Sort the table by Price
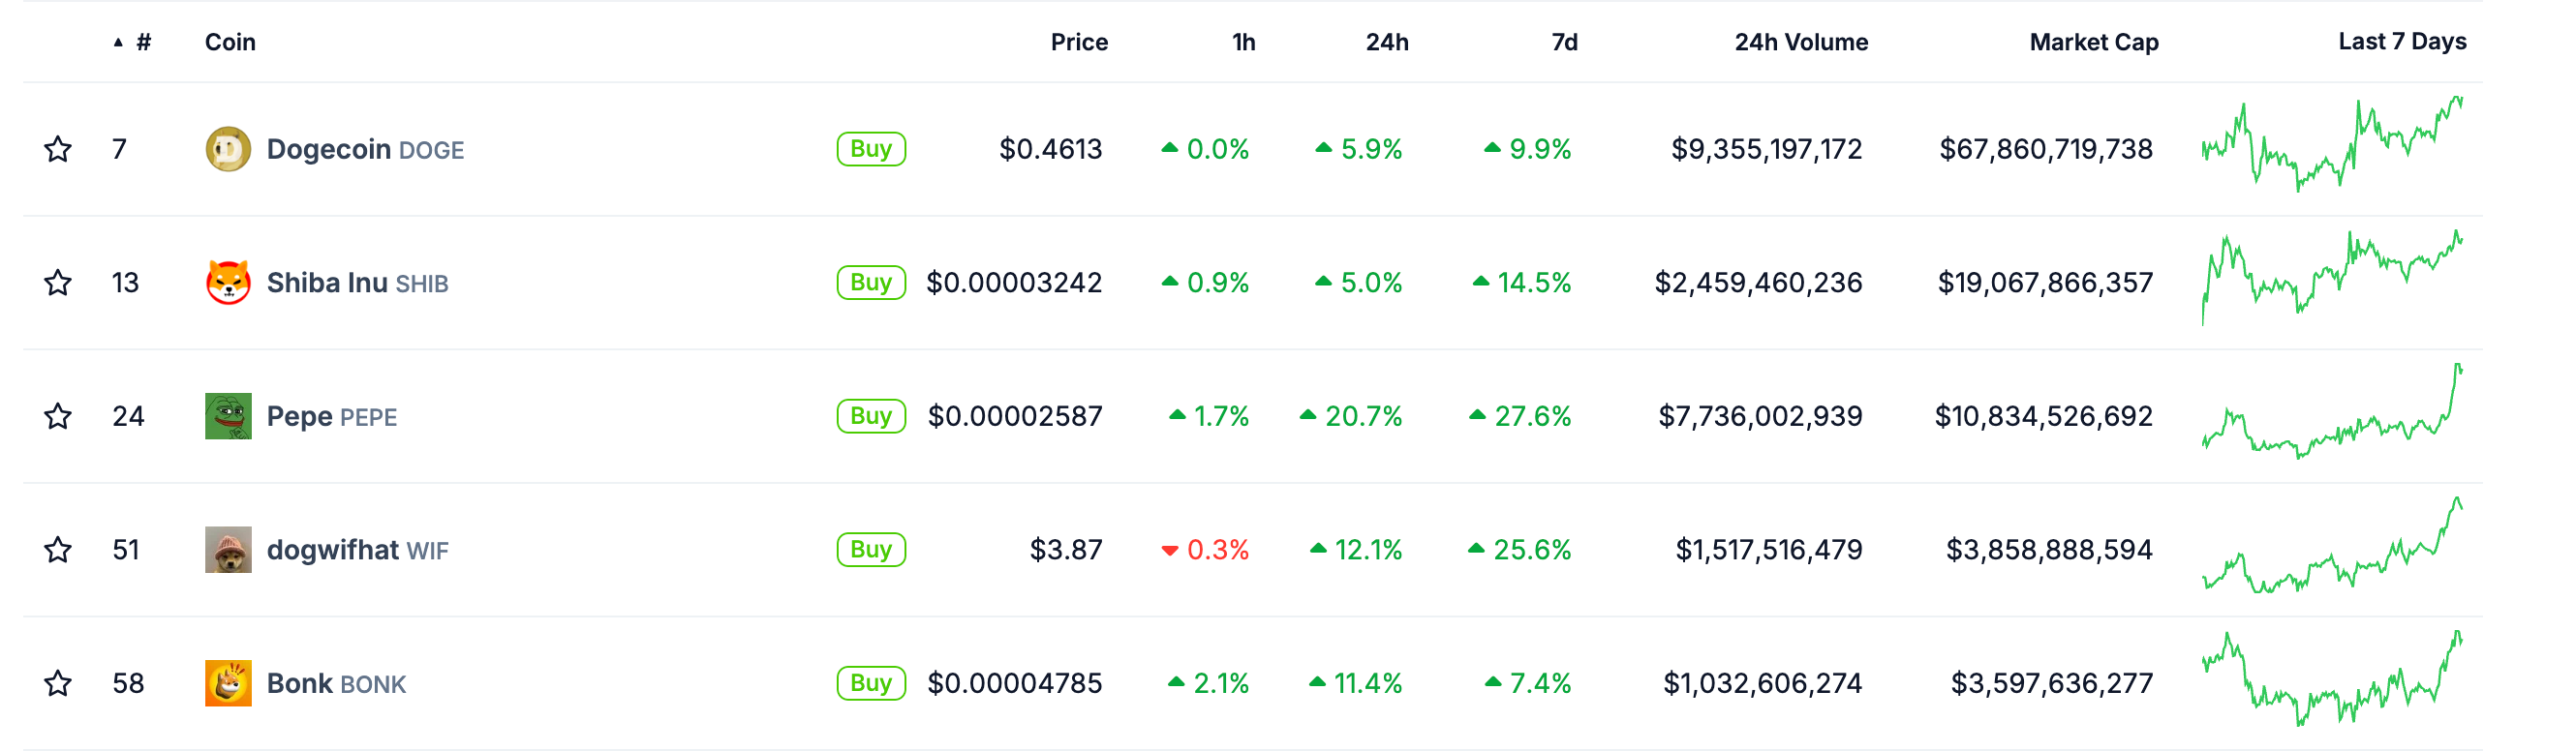 (x=1078, y=42)
